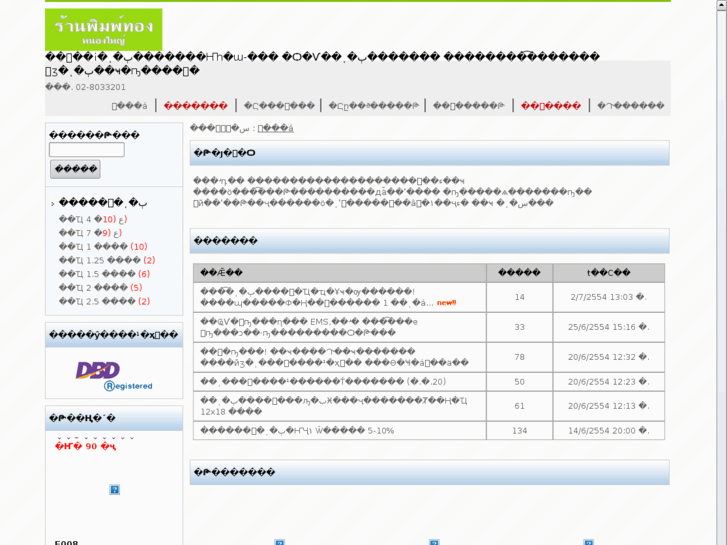Screen dimensions: 727x545
Task: Click the broken image icon in the left sidebar
Action: [x=115, y=489]
